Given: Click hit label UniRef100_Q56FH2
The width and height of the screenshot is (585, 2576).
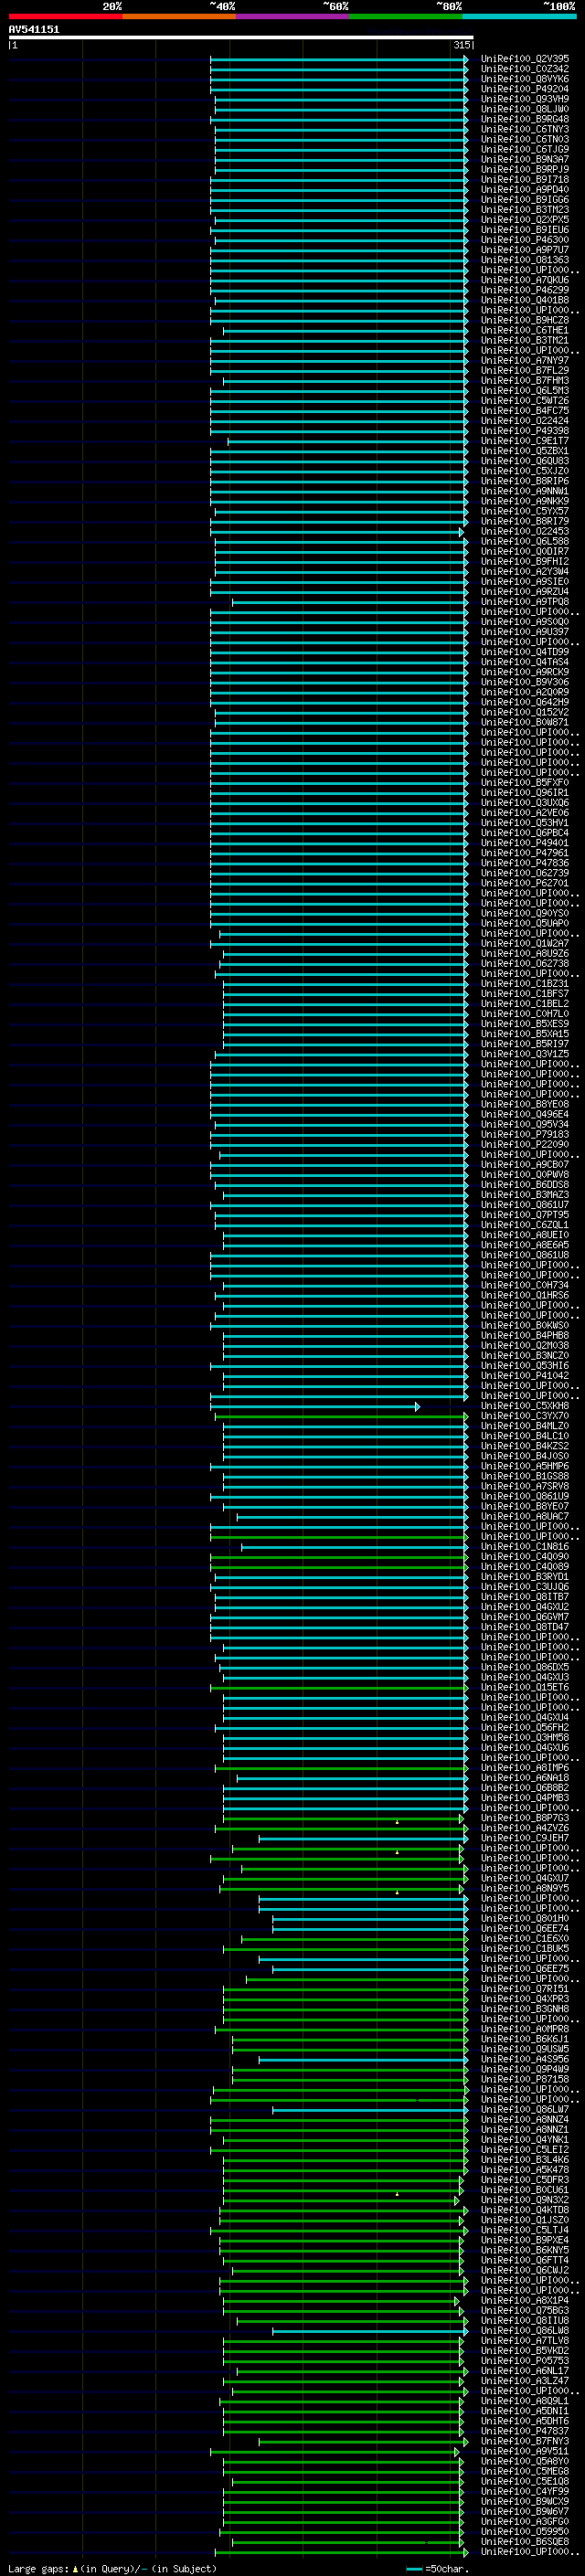Looking at the screenshot, I should tap(525, 1728).
